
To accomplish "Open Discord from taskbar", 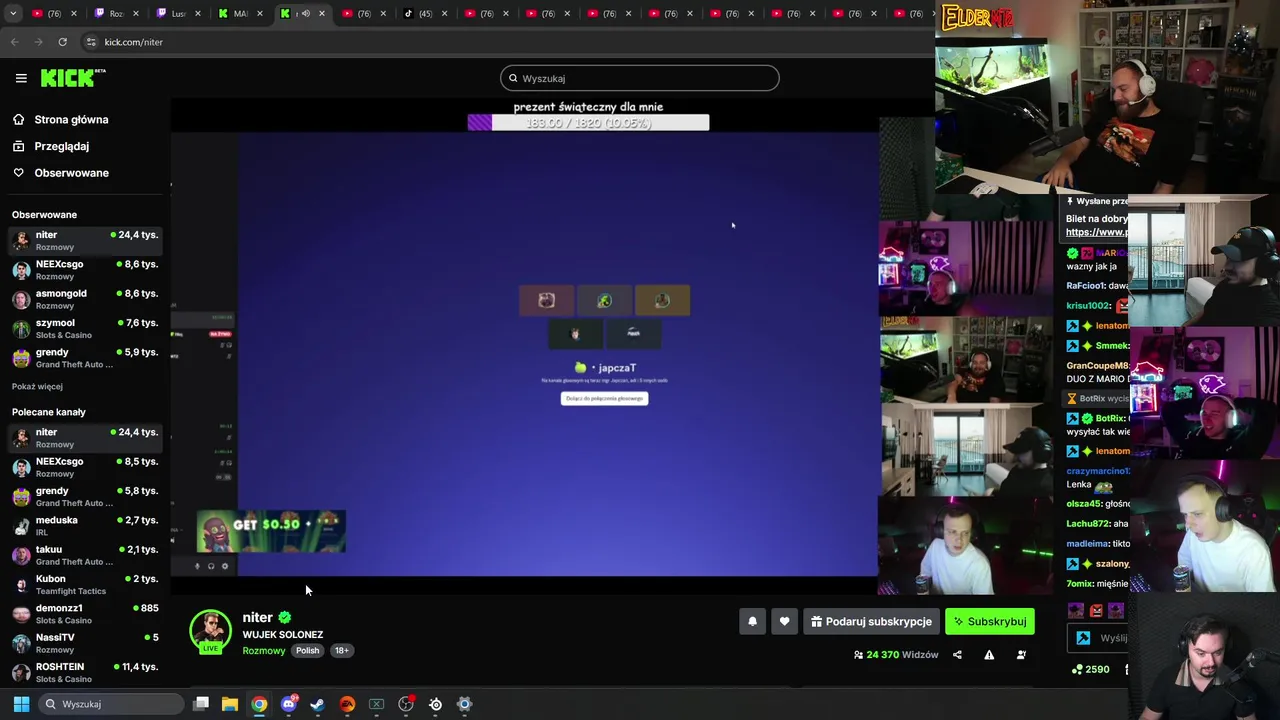I will coord(289,704).
